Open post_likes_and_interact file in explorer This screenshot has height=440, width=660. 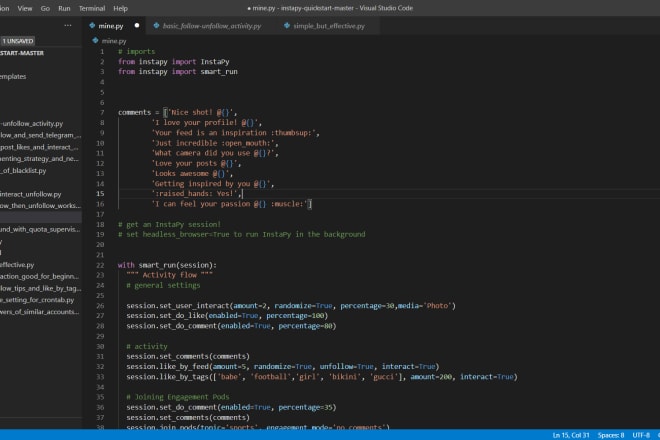[x=39, y=147]
